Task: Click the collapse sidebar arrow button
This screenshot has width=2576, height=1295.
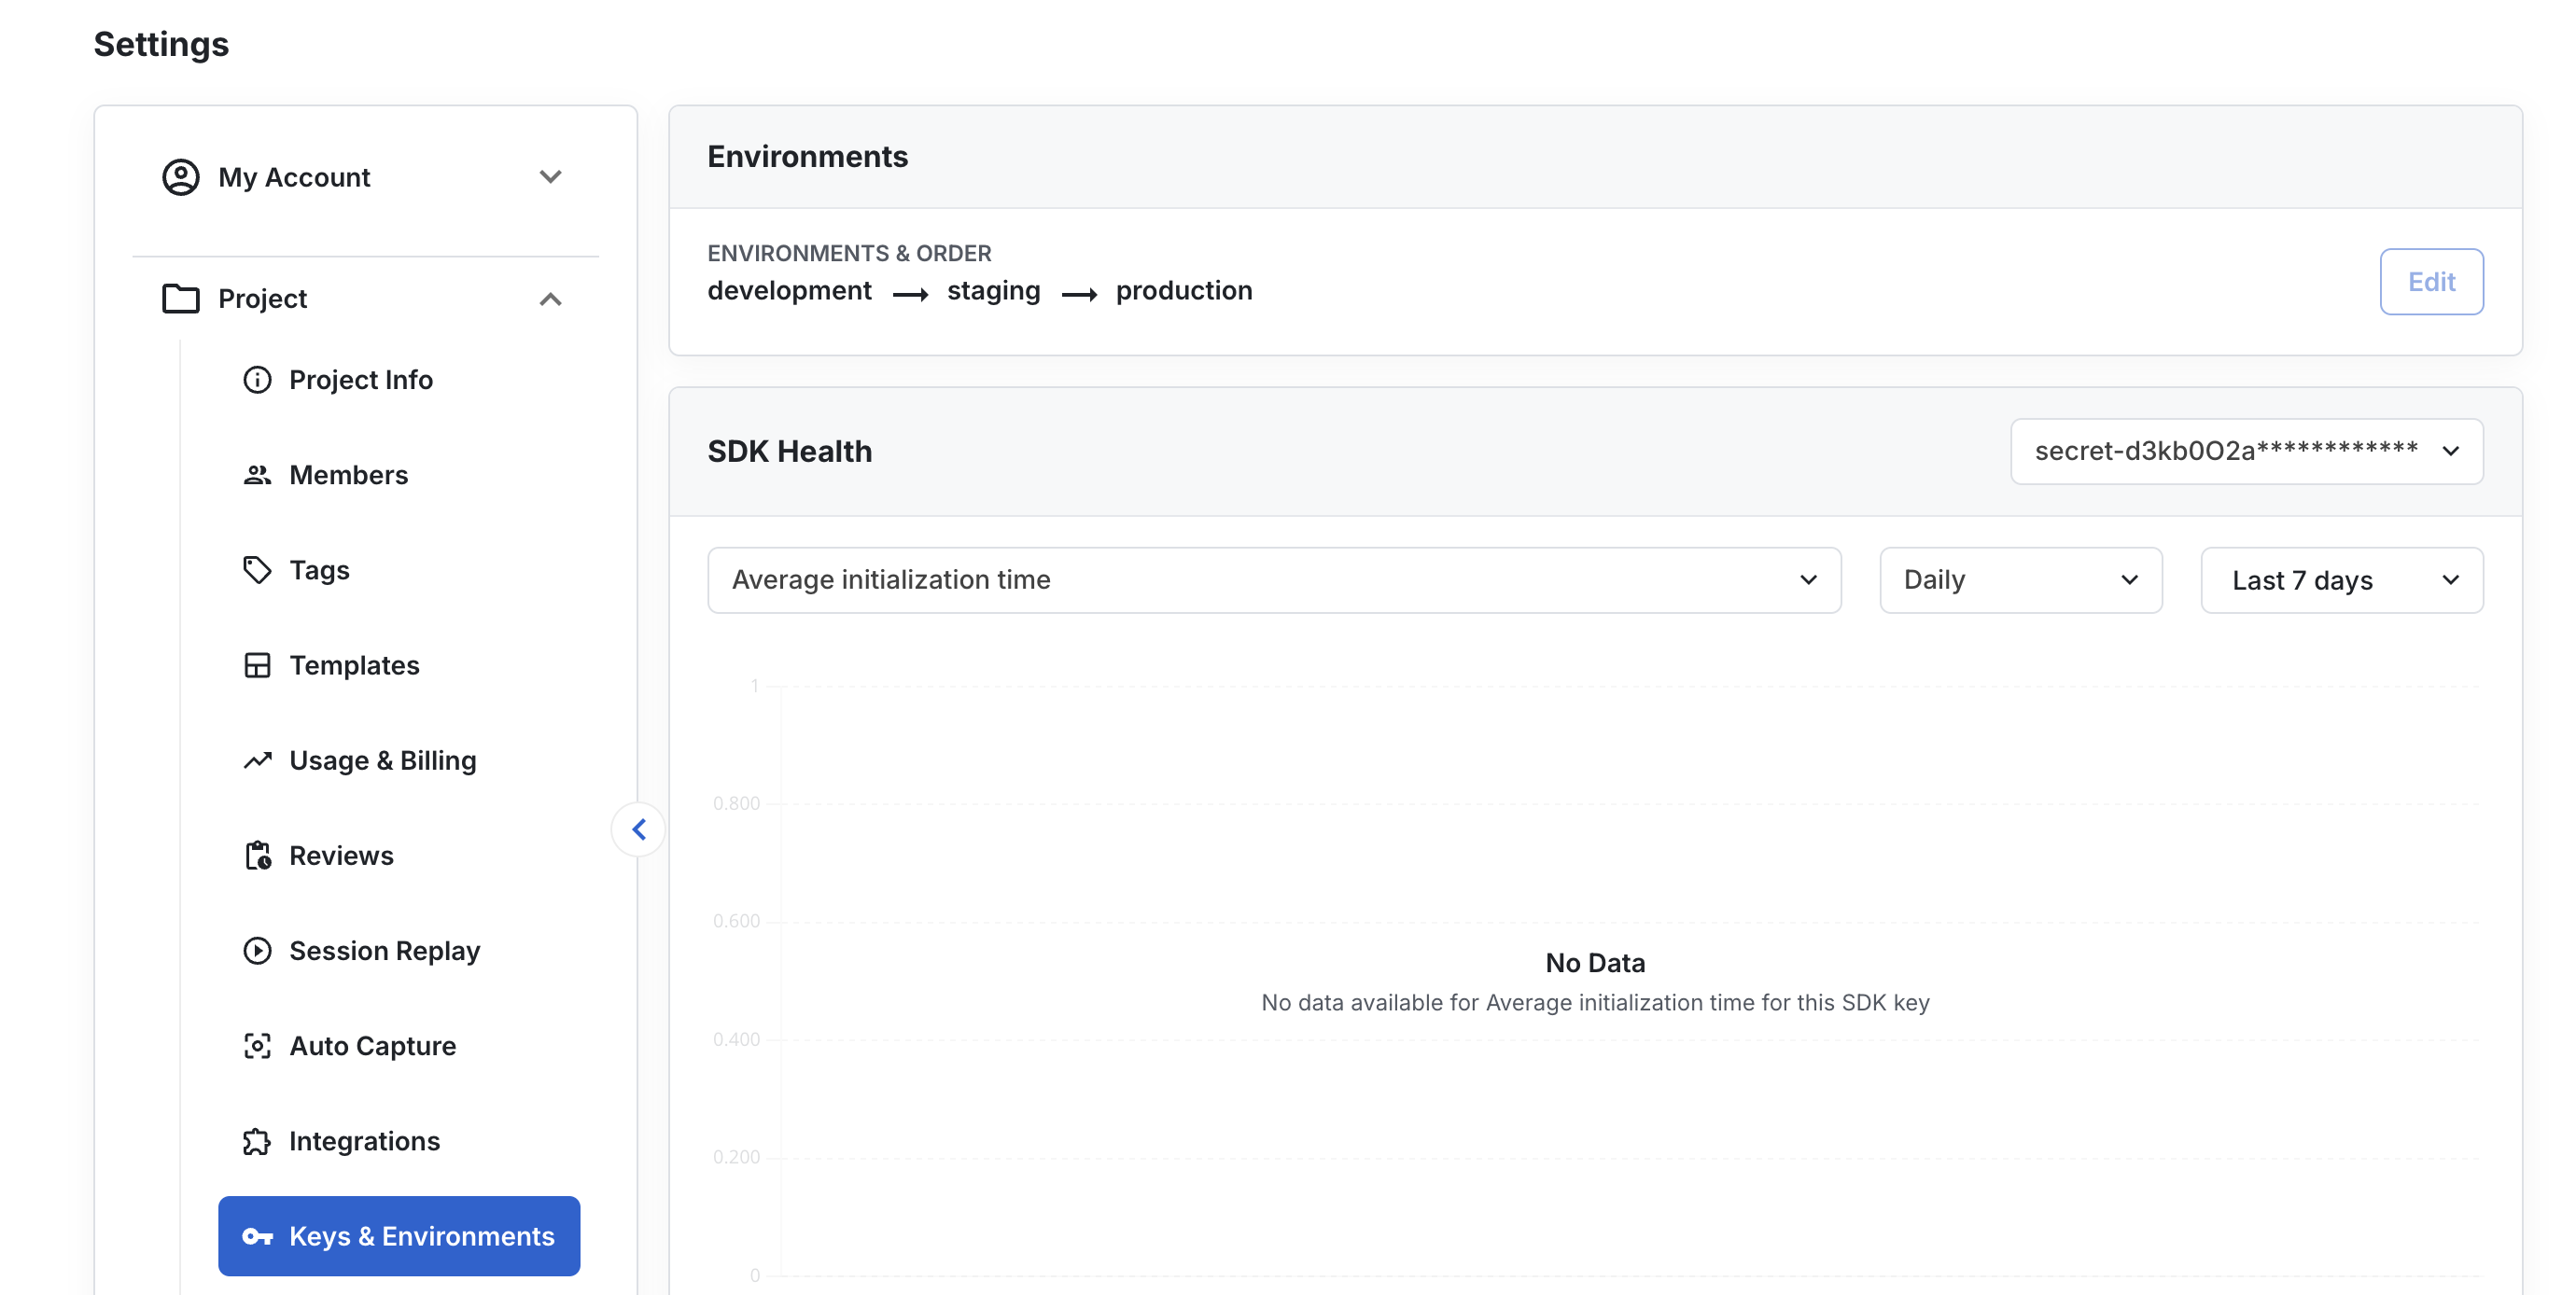Action: point(639,829)
